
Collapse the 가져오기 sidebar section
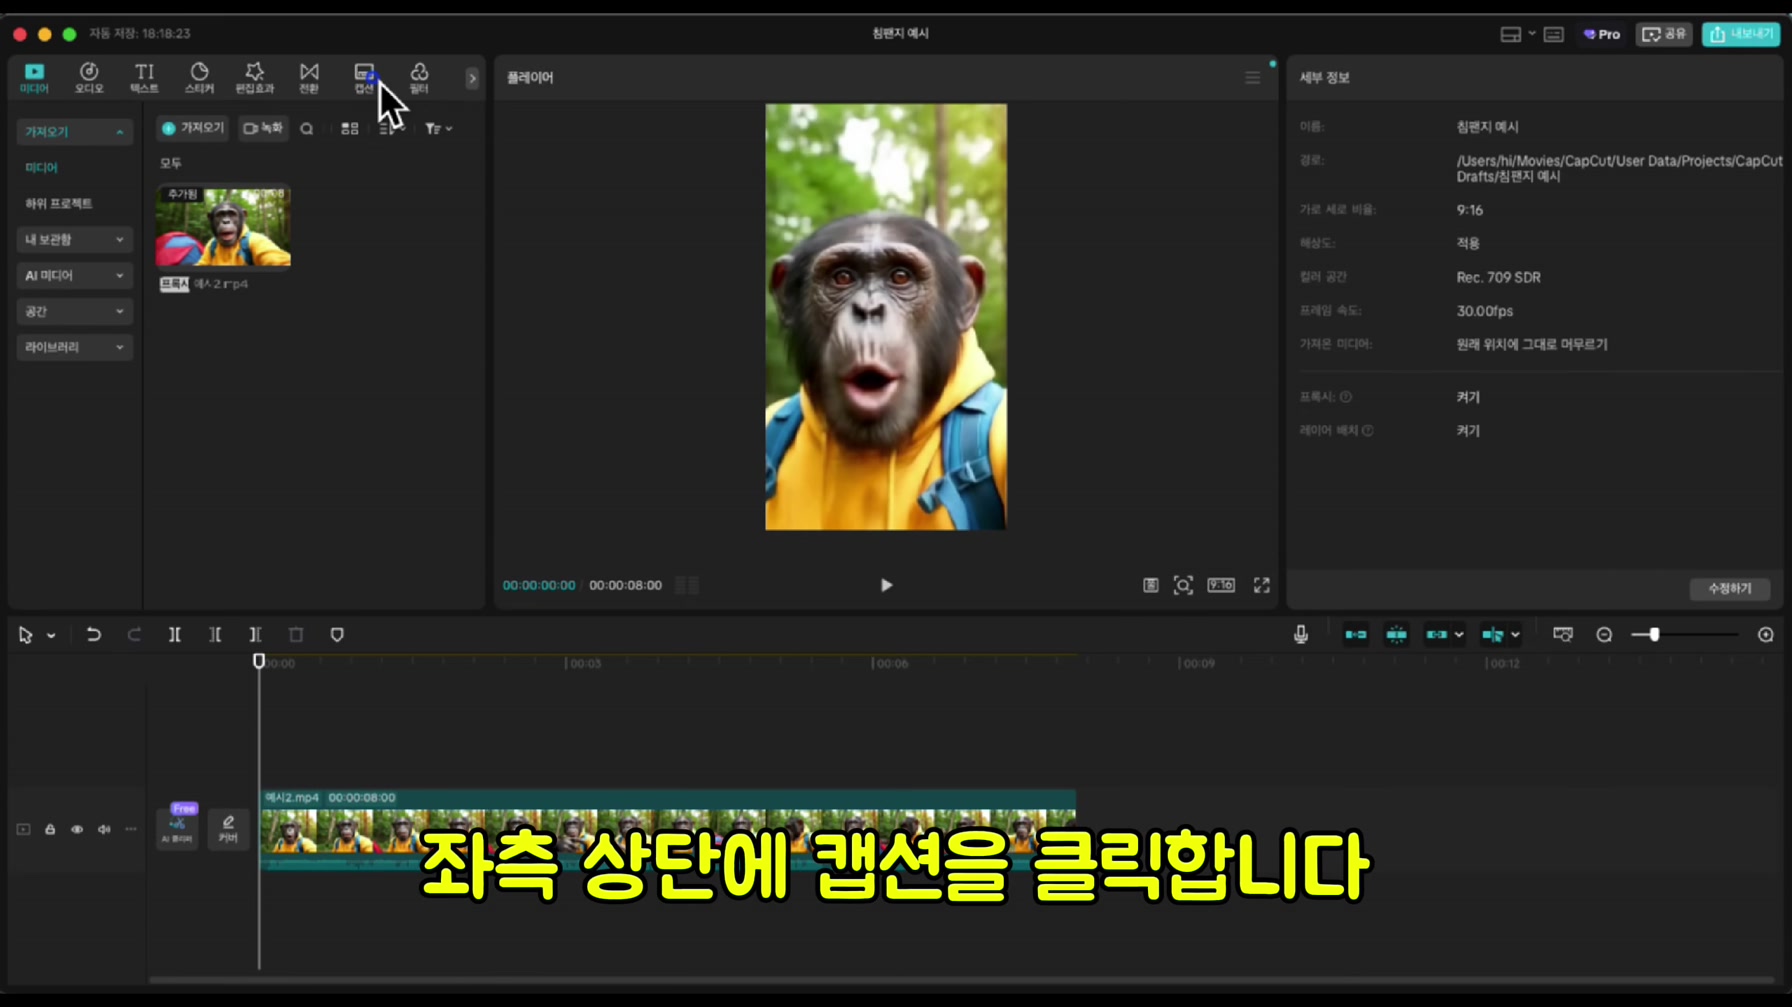(74, 132)
